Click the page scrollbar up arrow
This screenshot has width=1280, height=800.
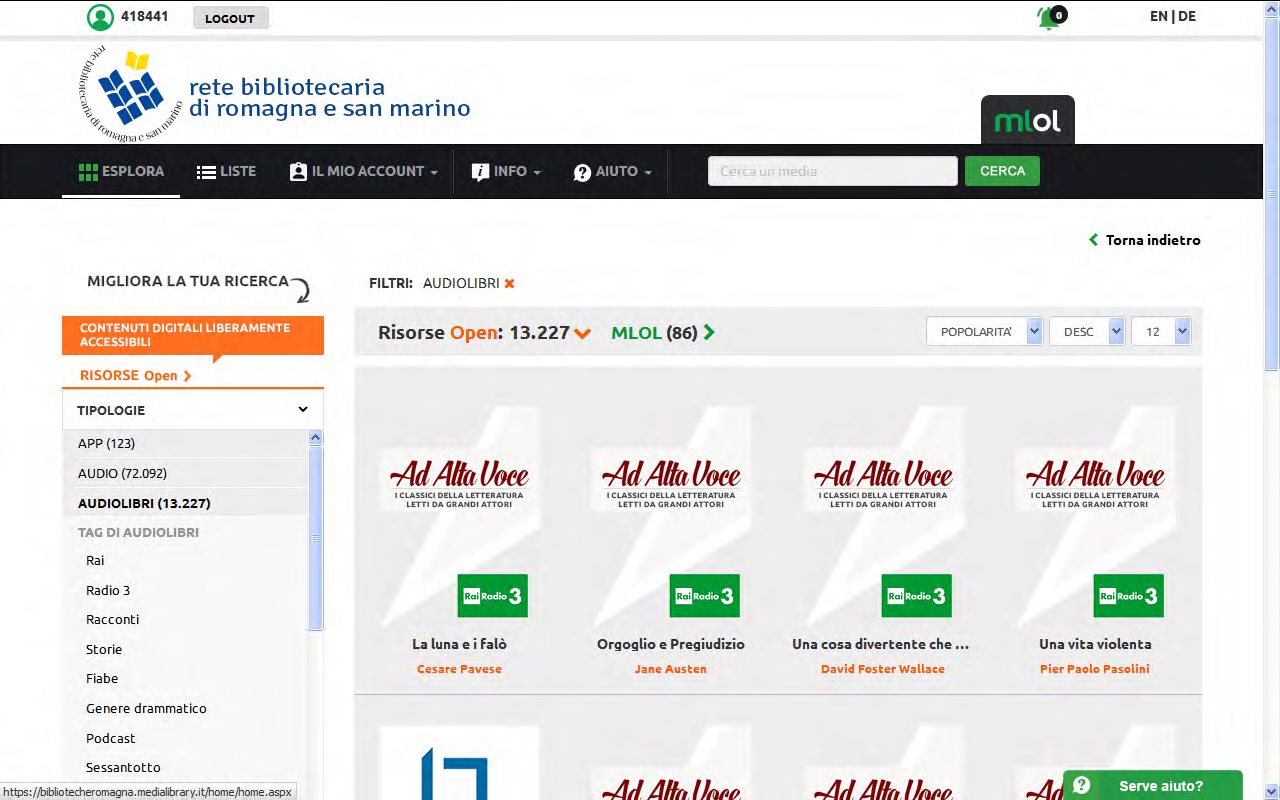pos(1272,8)
